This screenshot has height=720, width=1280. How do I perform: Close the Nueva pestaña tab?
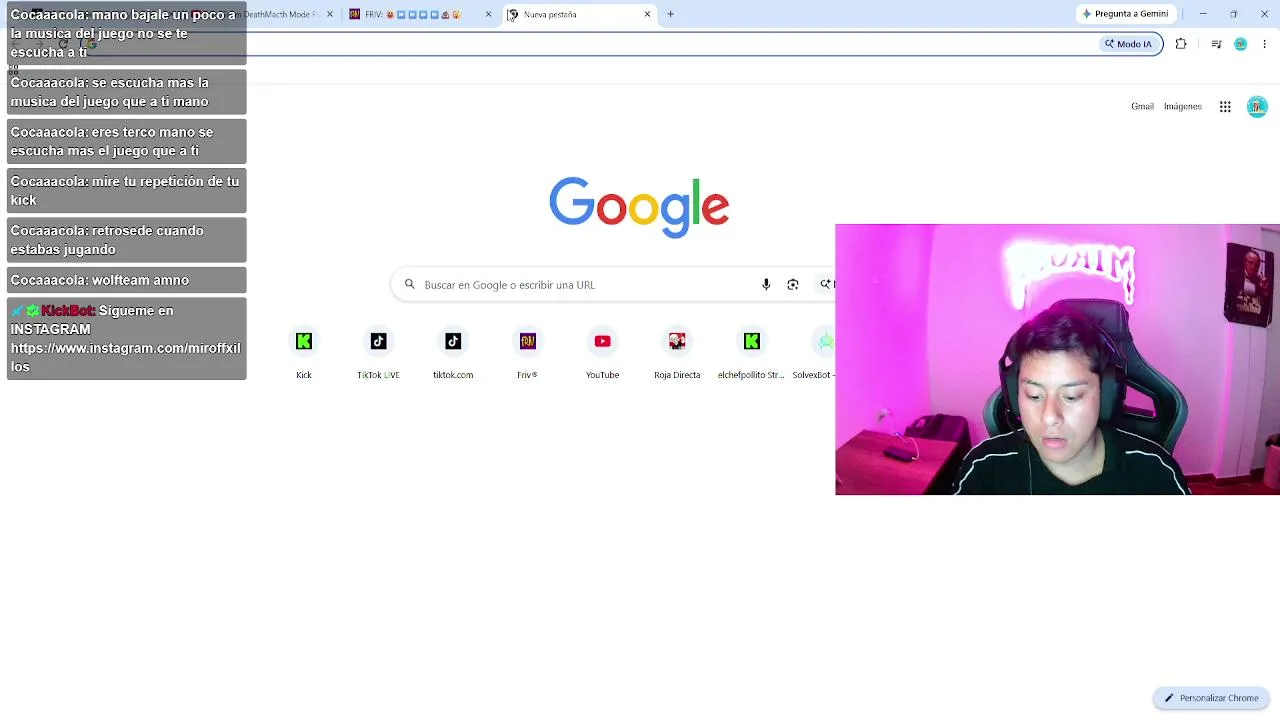[647, 14]
